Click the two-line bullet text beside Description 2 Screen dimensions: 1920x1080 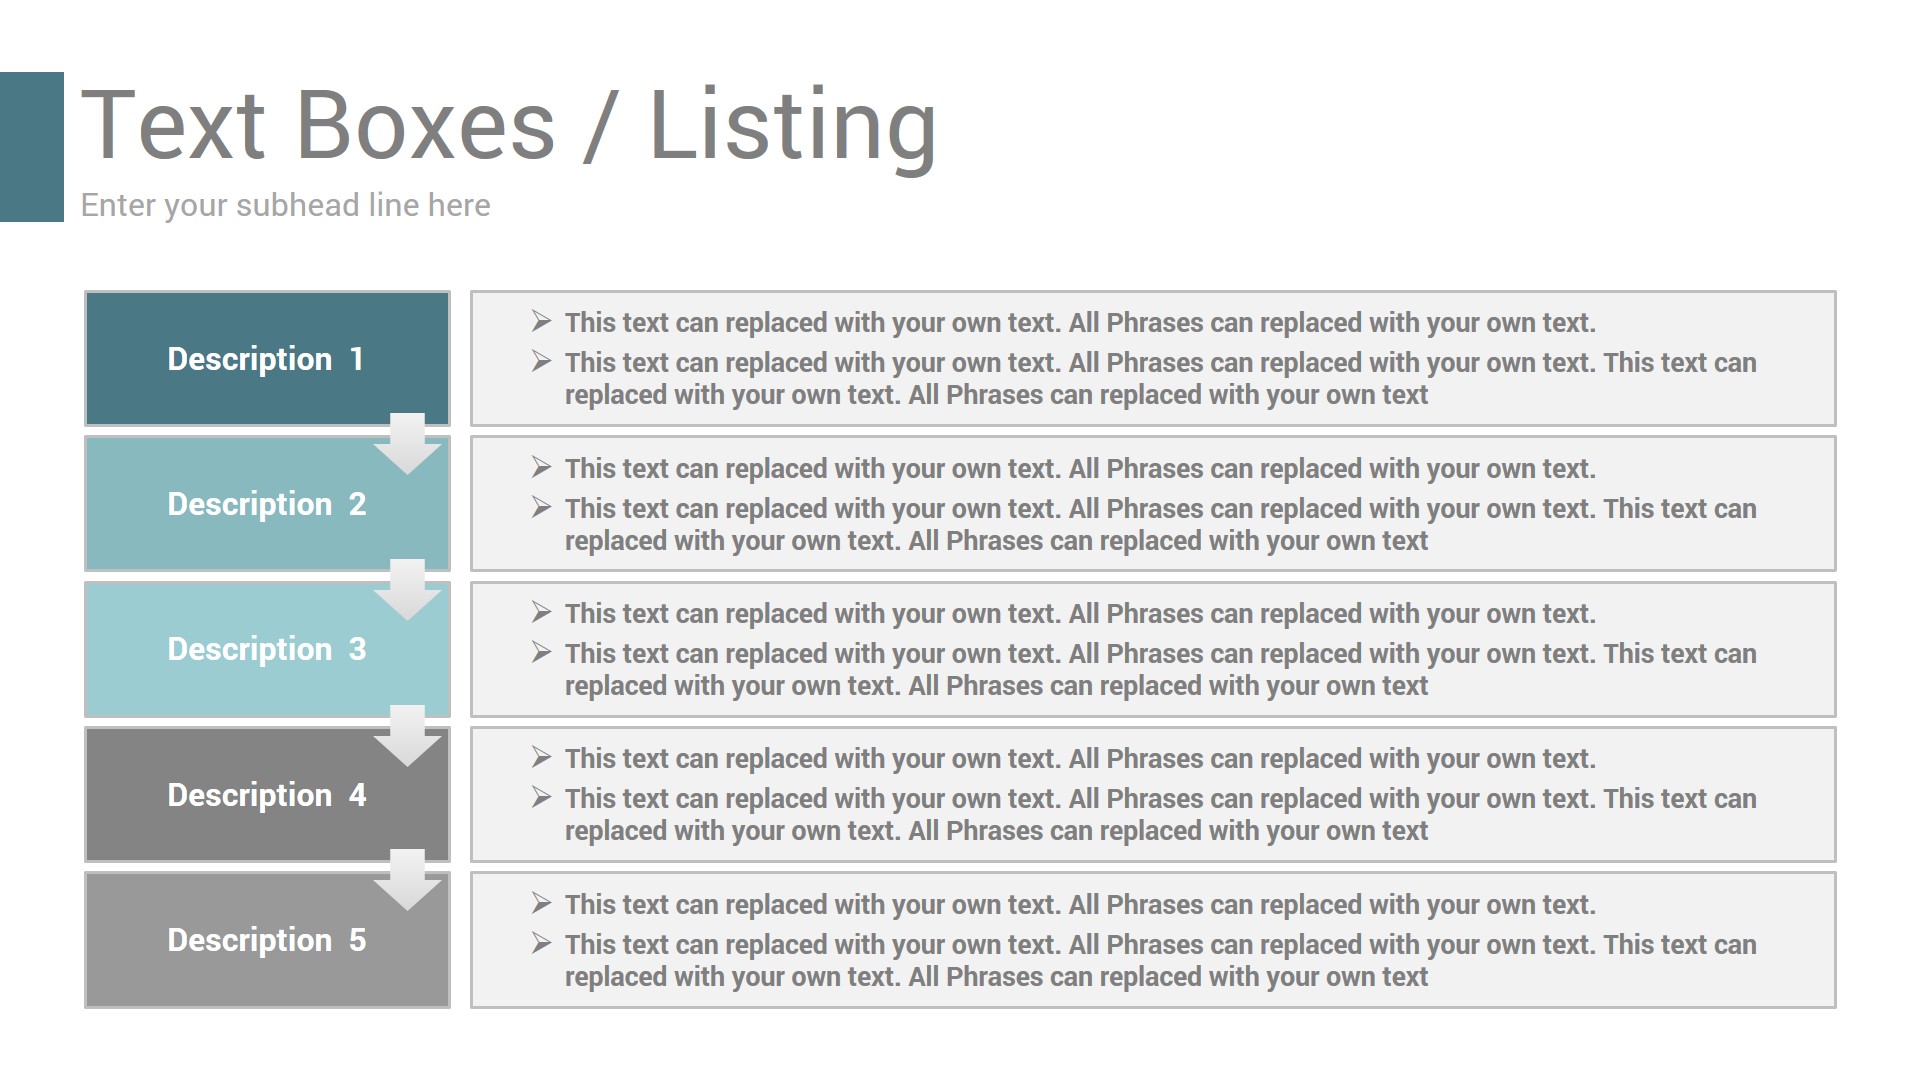coord(1160,524)
